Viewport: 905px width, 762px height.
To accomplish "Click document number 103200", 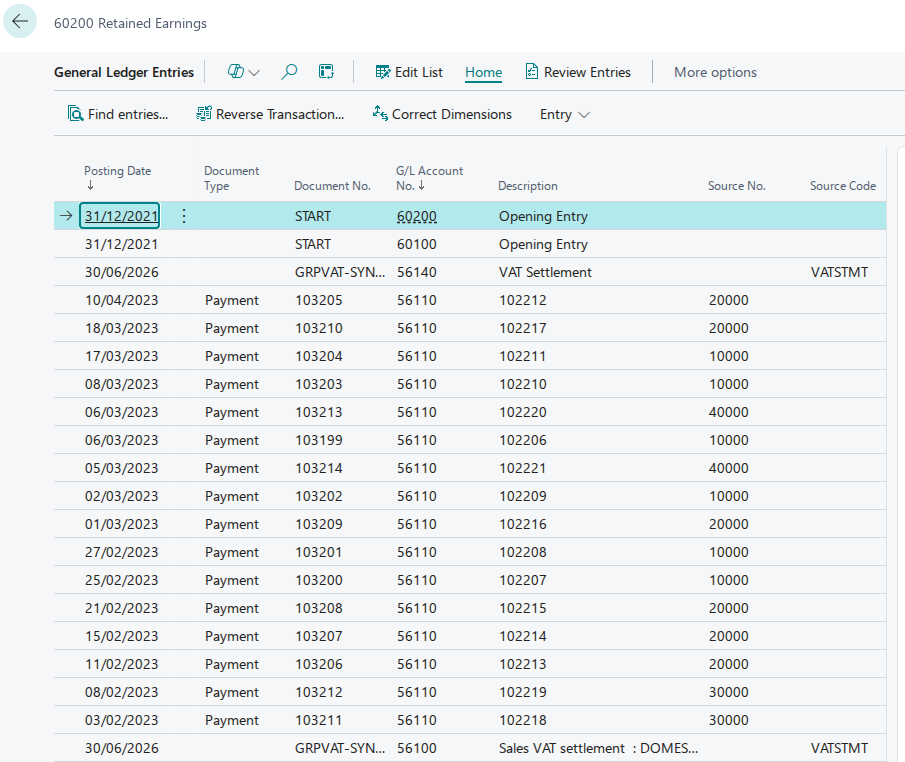I will (319, 580).
